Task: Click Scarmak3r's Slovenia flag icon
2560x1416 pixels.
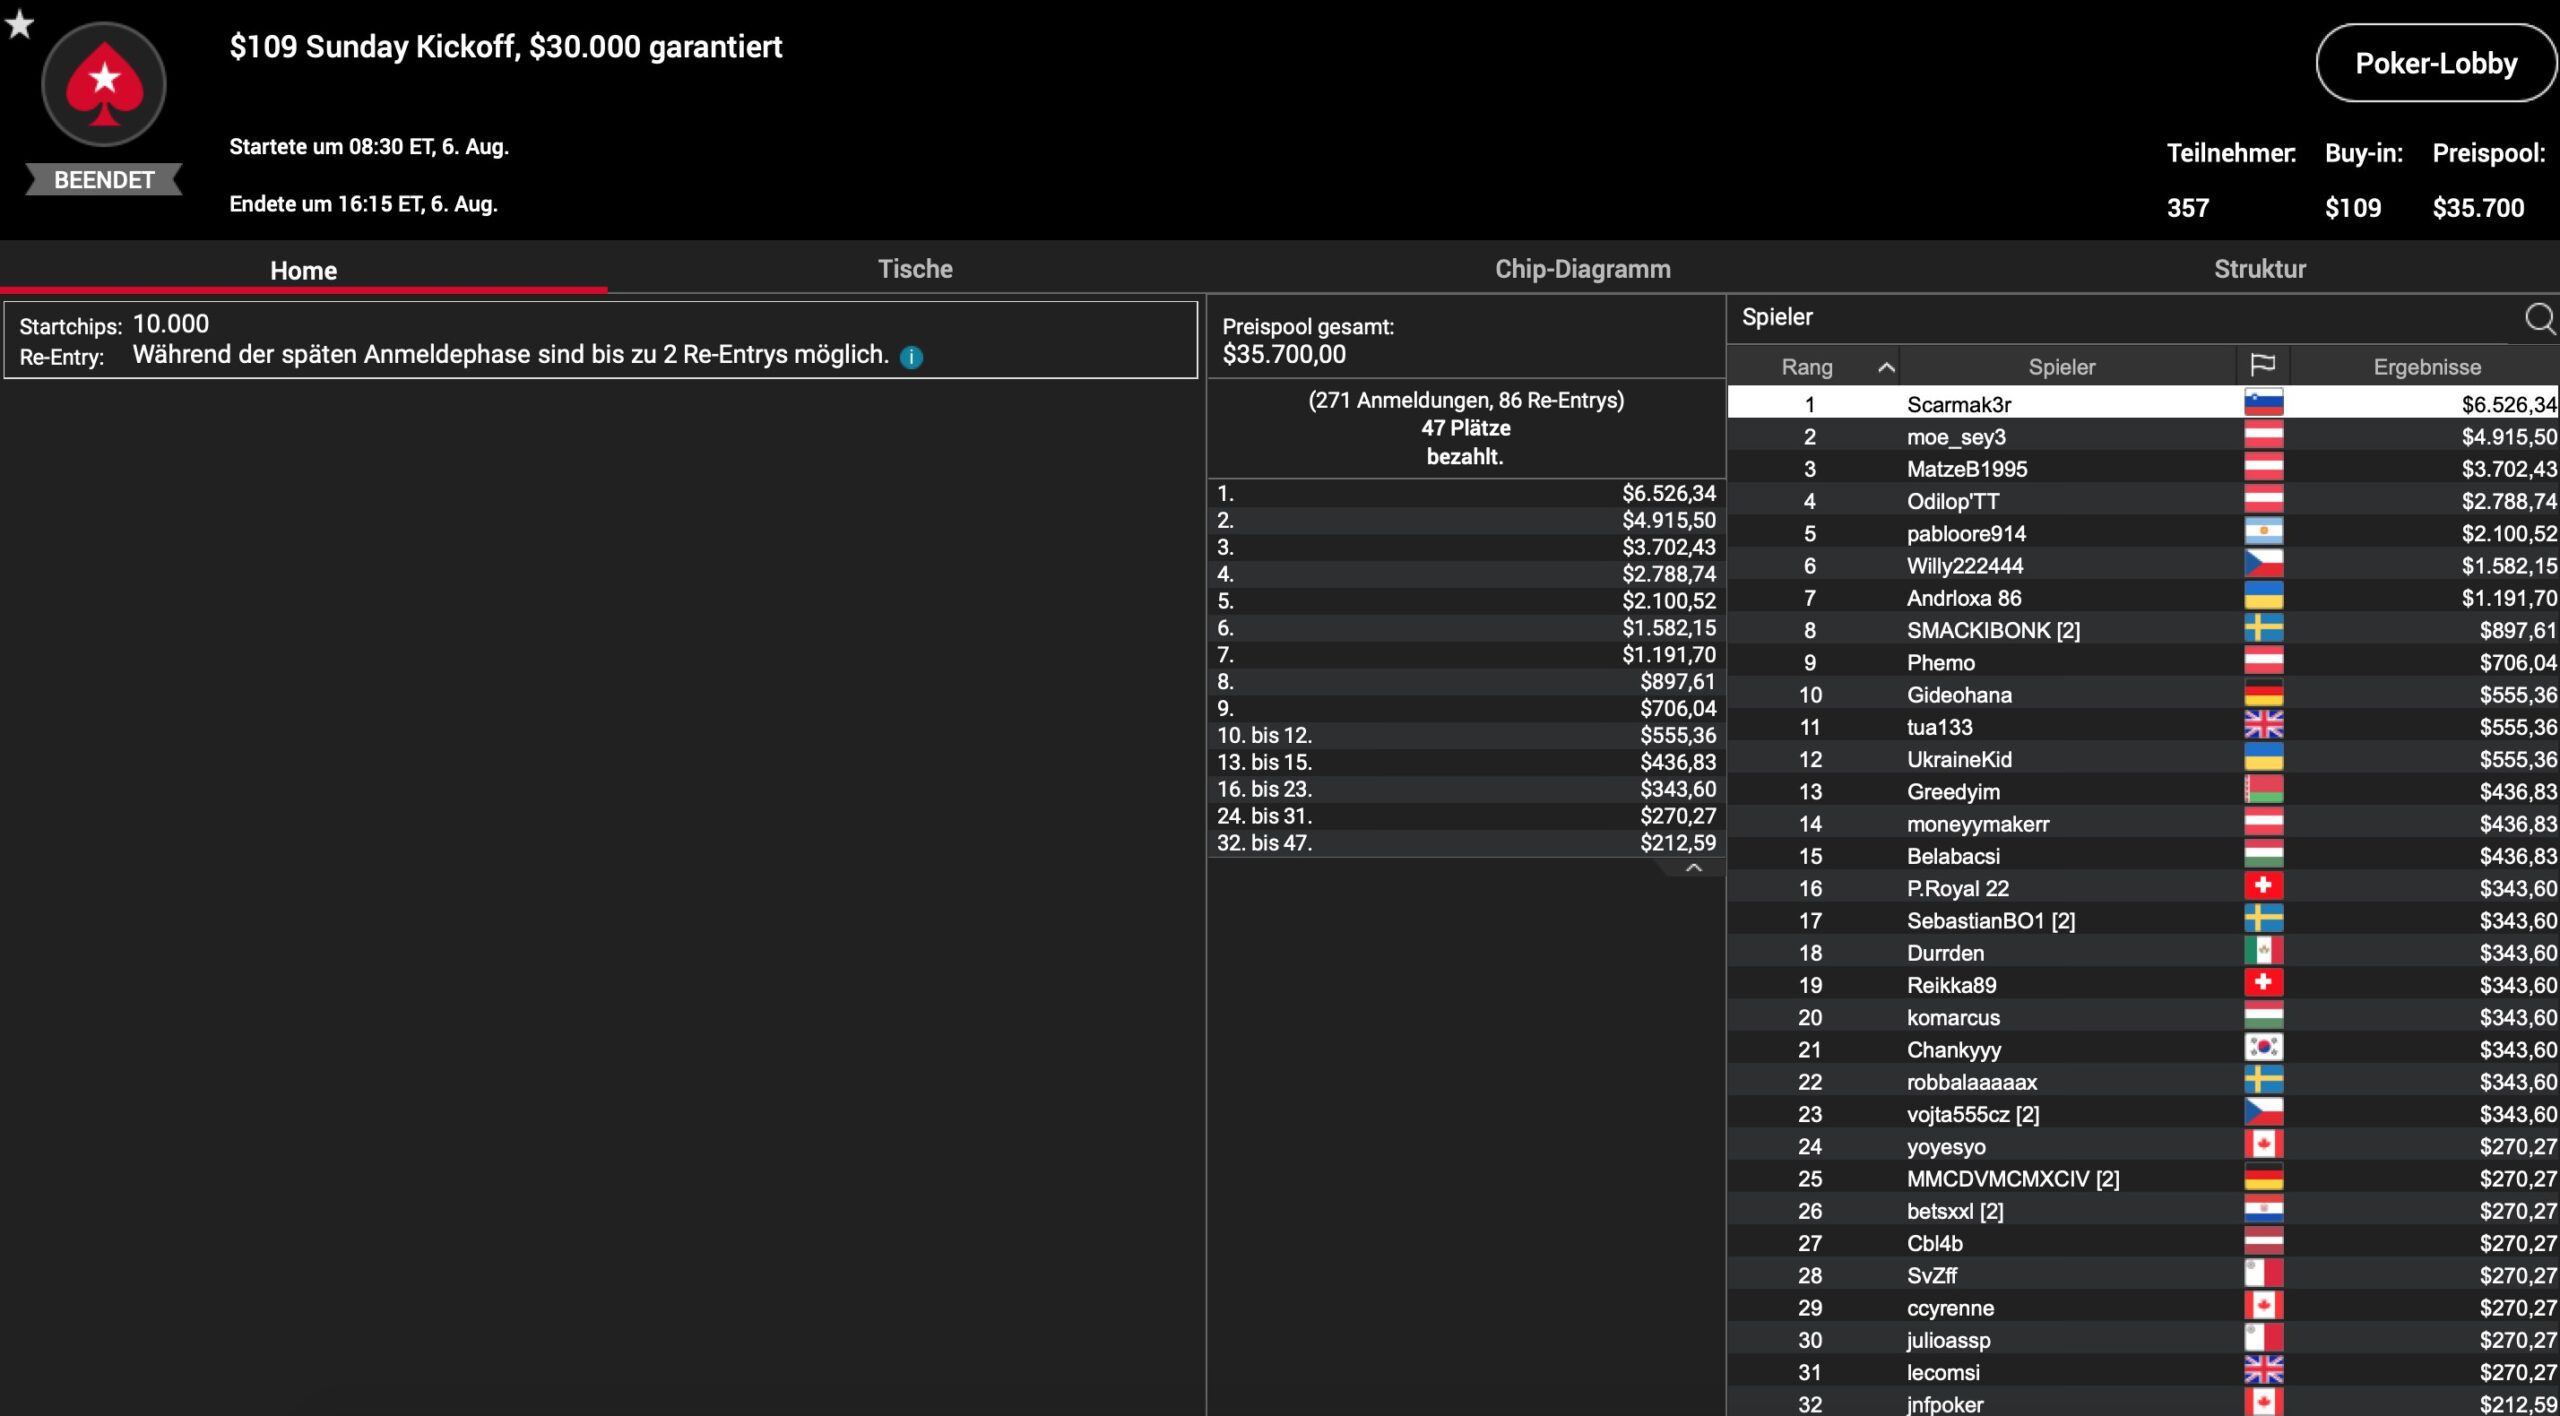Action: coord(2263,403)
